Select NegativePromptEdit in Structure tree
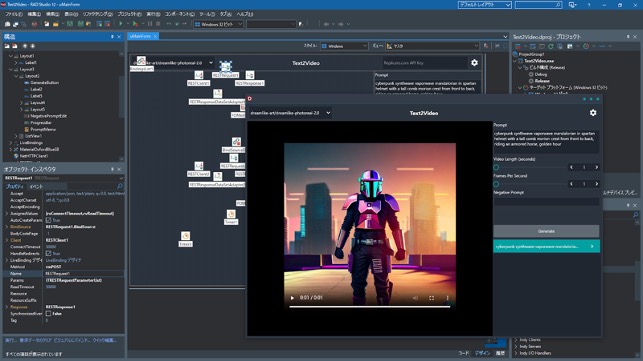Image resolution: width=643 pixels, height=361 pixels. (48, 116)
